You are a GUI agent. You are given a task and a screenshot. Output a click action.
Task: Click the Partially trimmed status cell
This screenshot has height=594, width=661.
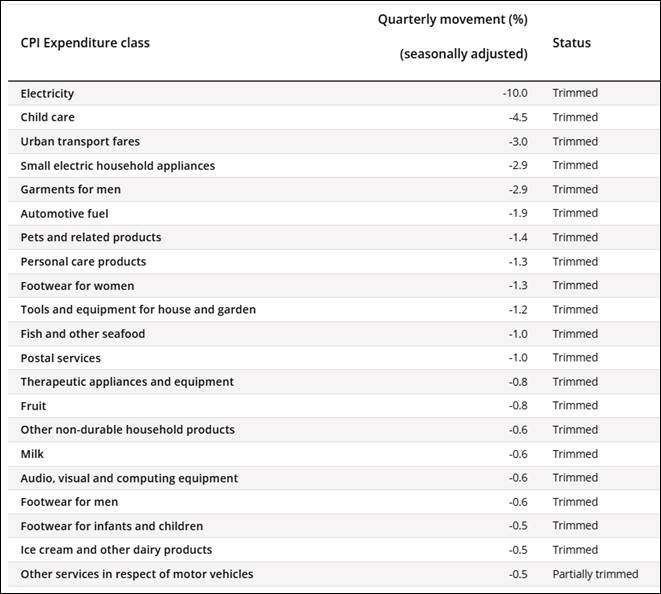[x=595, y=574]
